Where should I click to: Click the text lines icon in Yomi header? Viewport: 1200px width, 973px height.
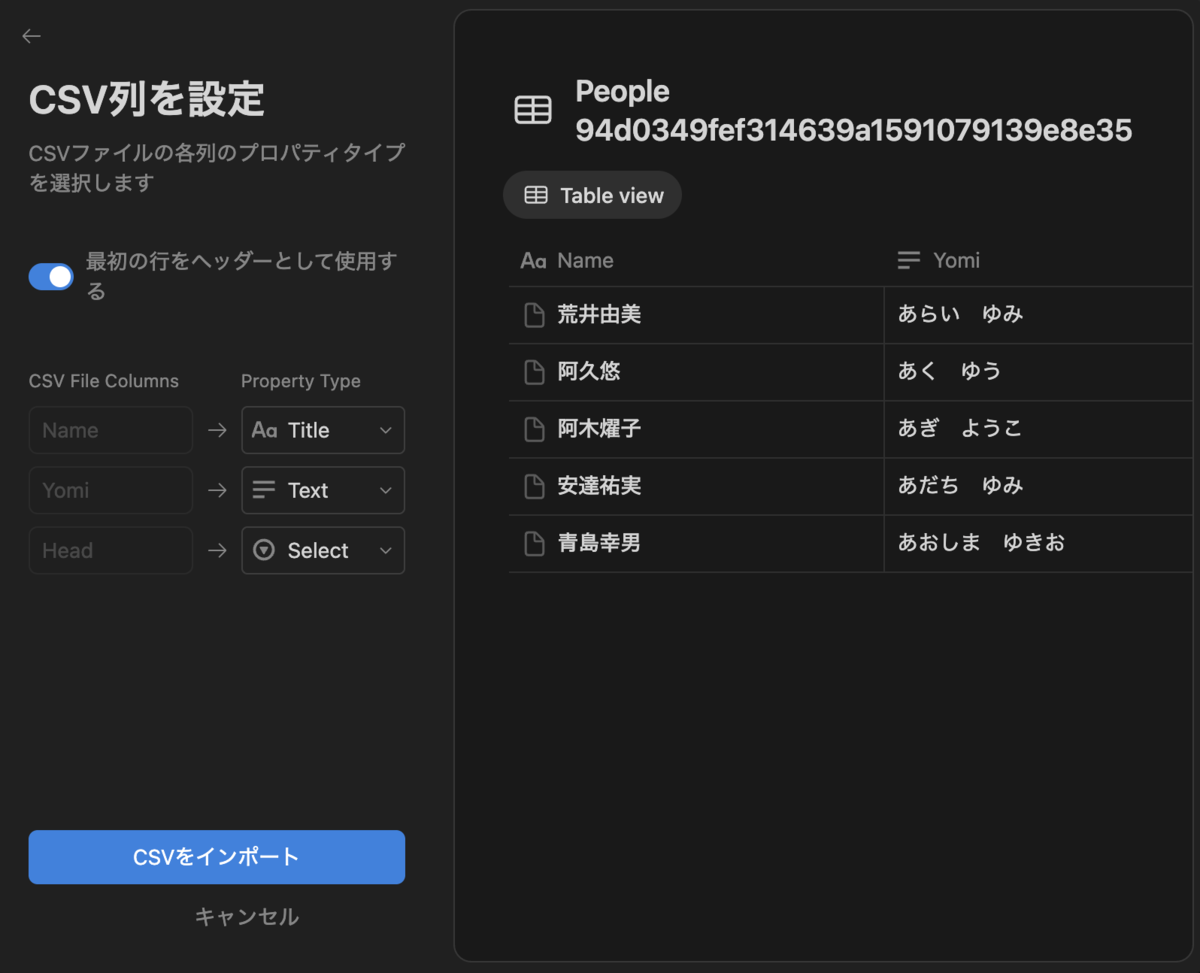[x=908, y=261]
